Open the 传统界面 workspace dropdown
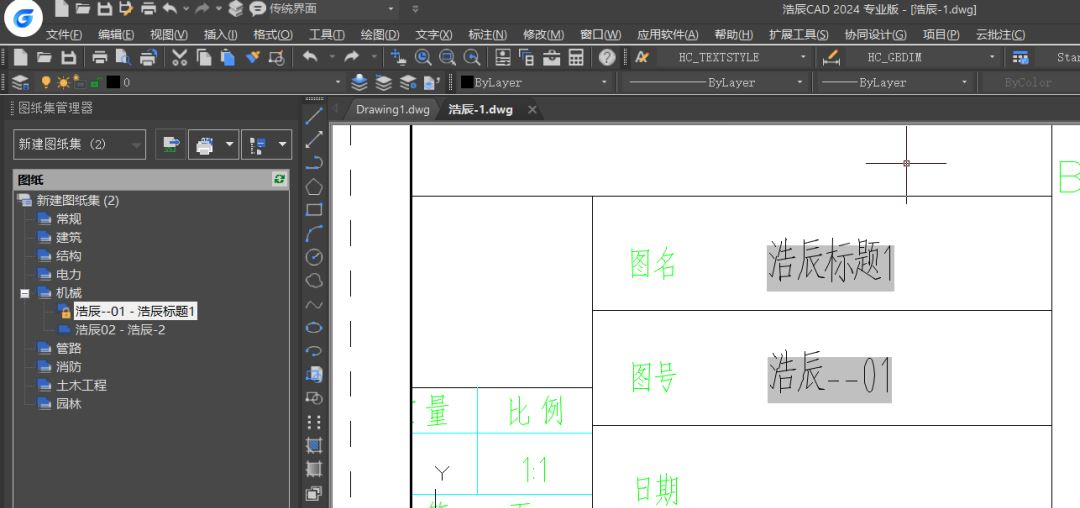 (x=333, y=8)
